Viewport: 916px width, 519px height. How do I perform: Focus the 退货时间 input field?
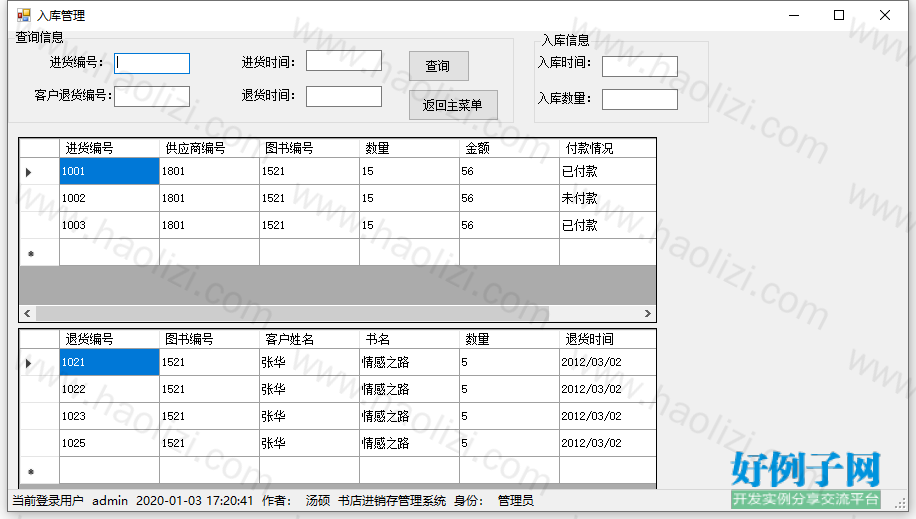tap(344, 96)
